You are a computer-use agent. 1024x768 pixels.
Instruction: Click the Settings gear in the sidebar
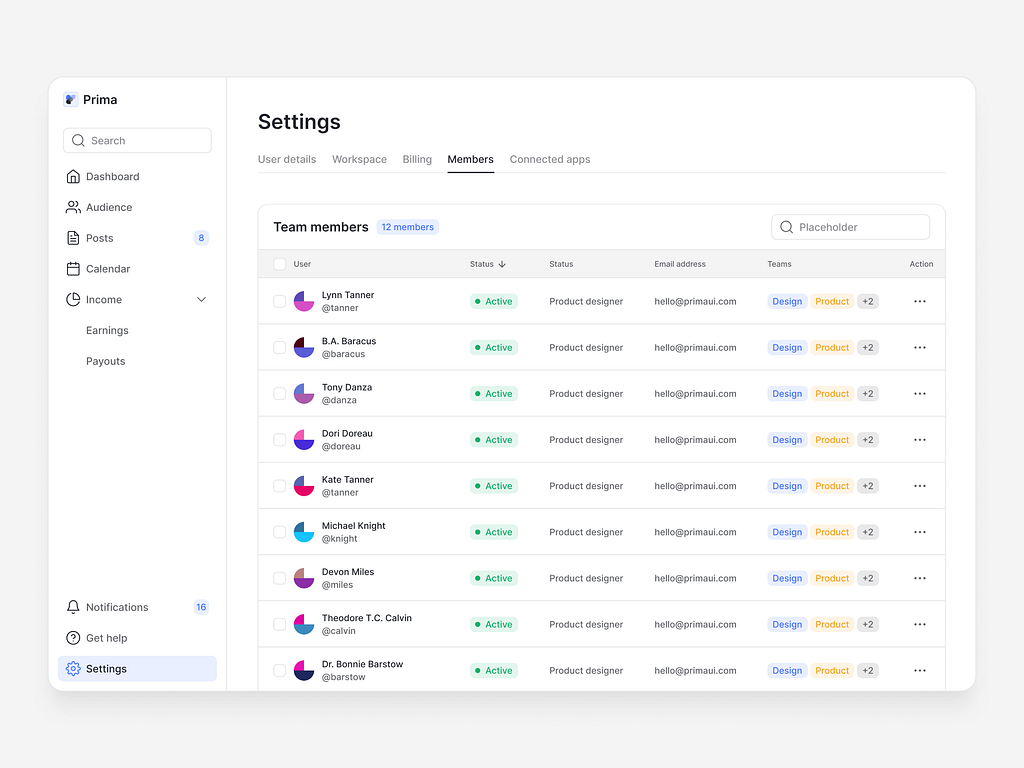coord(72,668)
